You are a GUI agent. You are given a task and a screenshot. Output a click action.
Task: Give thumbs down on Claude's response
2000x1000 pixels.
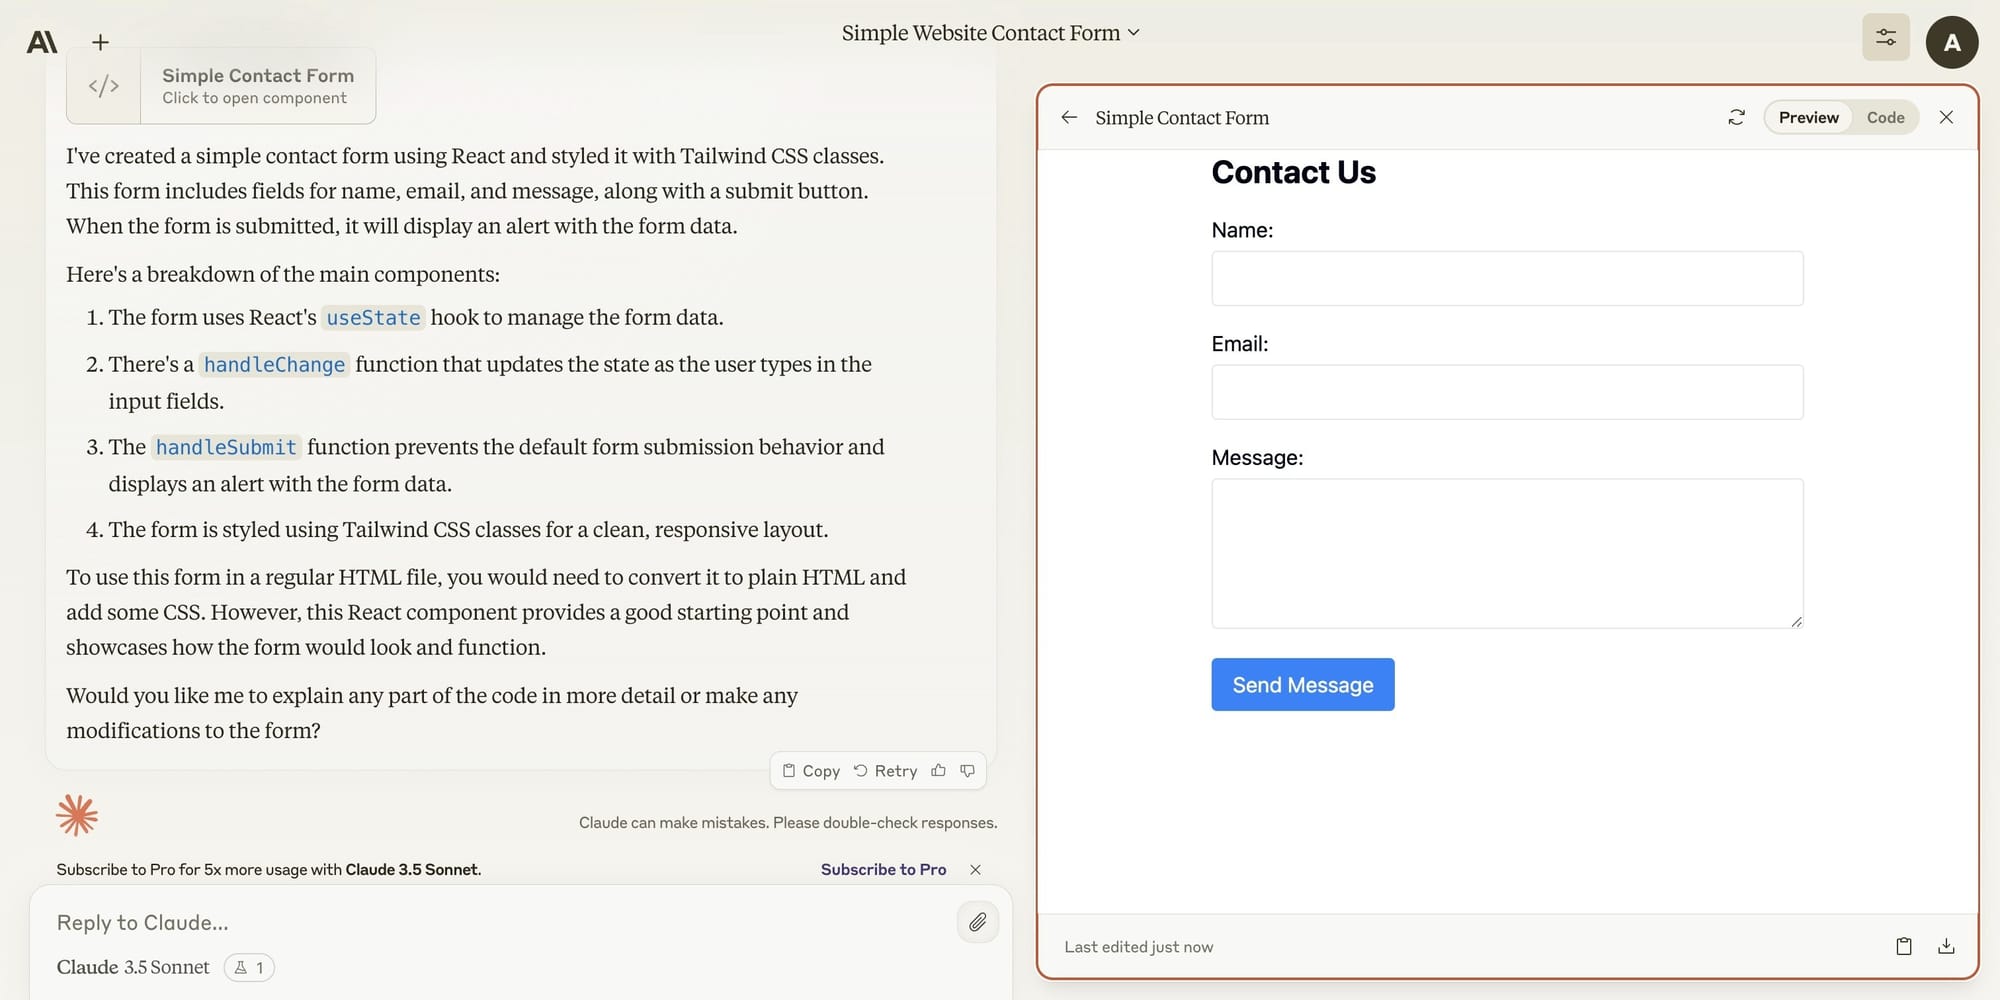[967, 770]
